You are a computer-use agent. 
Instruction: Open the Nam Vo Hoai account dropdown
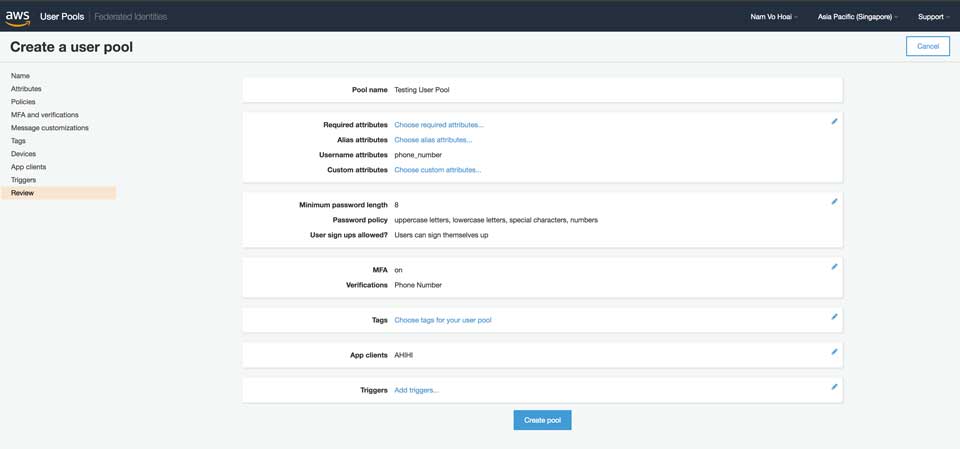coord(774,17)
